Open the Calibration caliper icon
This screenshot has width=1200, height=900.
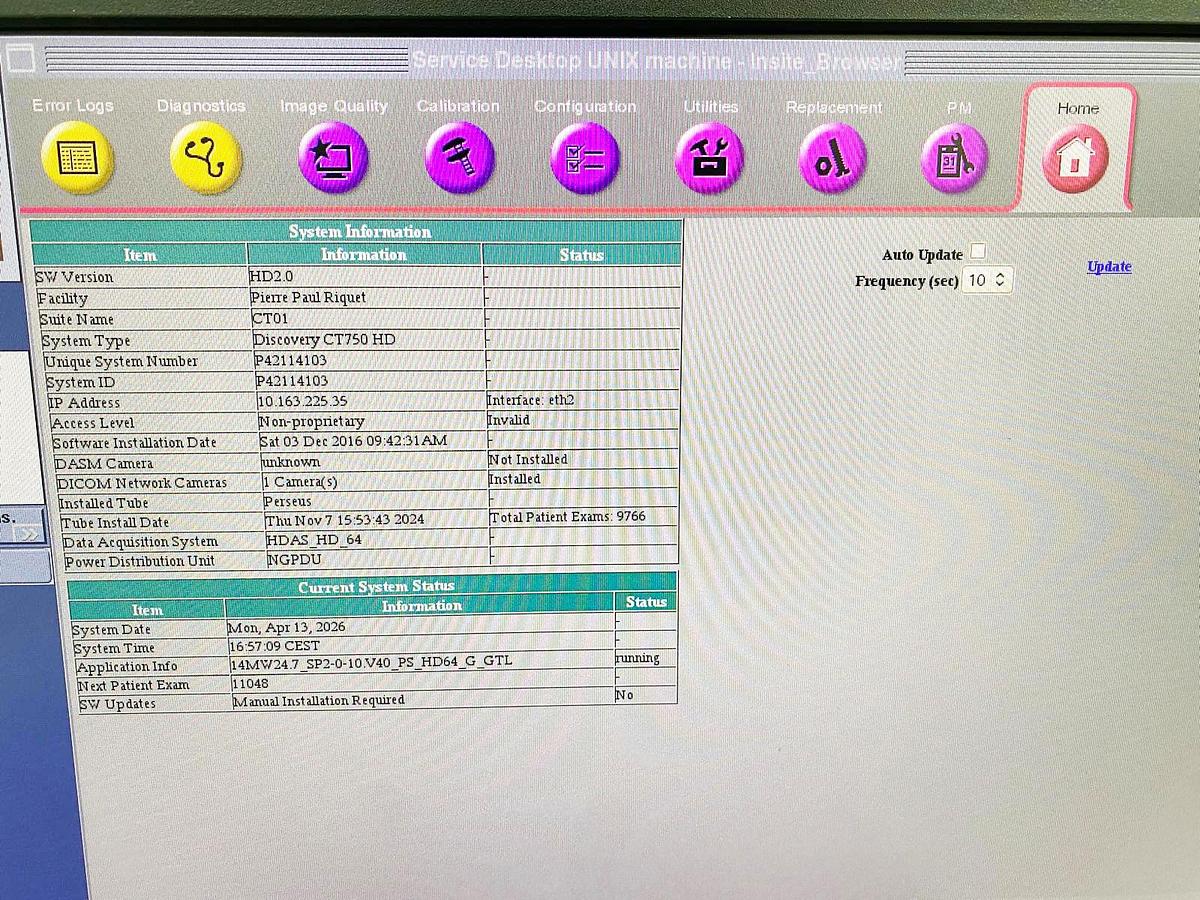click(x=460, y=158)
